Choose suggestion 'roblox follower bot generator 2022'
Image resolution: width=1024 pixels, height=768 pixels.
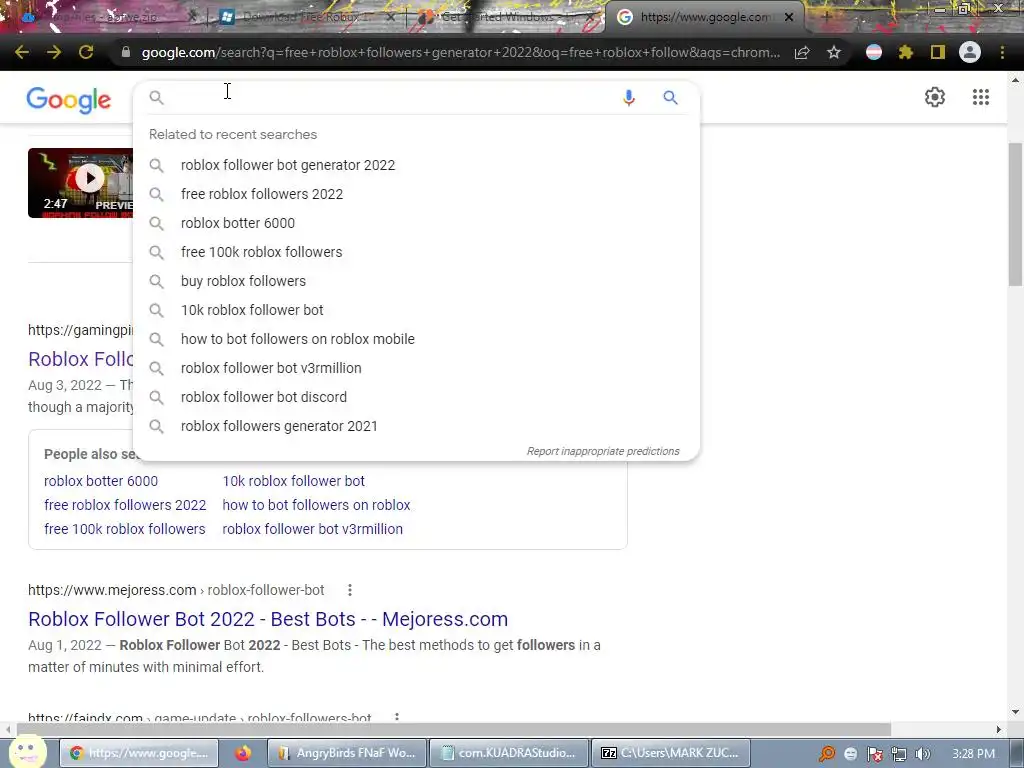click(x=287, y=165)
